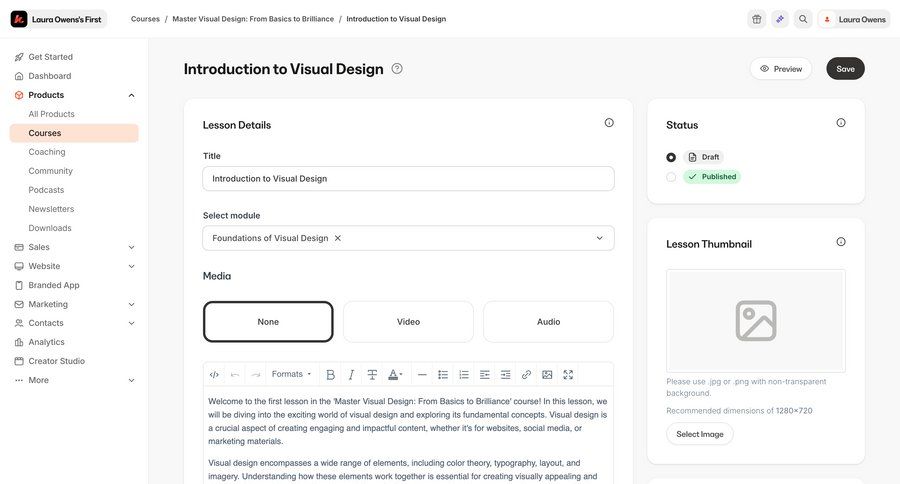Click into the lesson body text editor
Screen dimensions: 900x484
(x=408, y=436)
